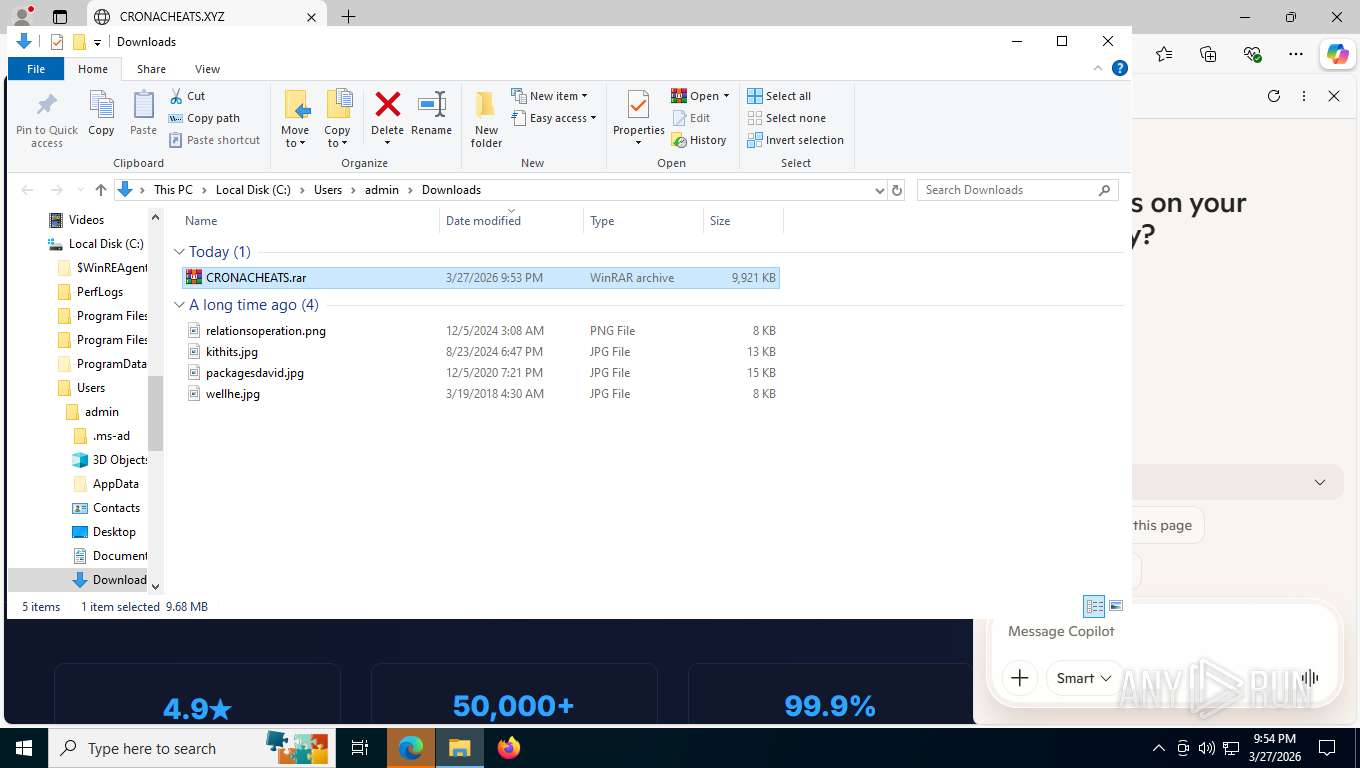Open the Move to menu

tap(295, 119)
